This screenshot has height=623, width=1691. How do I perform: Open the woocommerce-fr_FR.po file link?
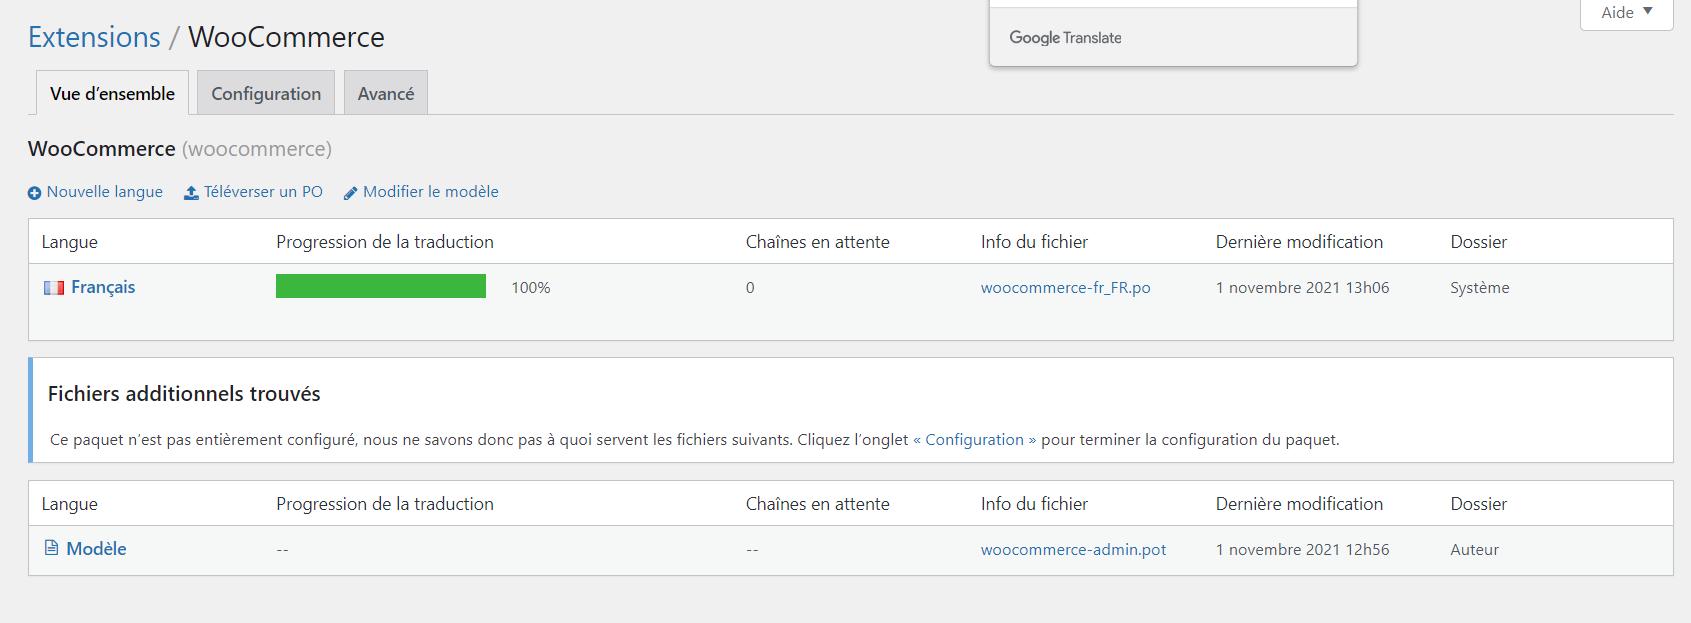(x=1065, y=288)
